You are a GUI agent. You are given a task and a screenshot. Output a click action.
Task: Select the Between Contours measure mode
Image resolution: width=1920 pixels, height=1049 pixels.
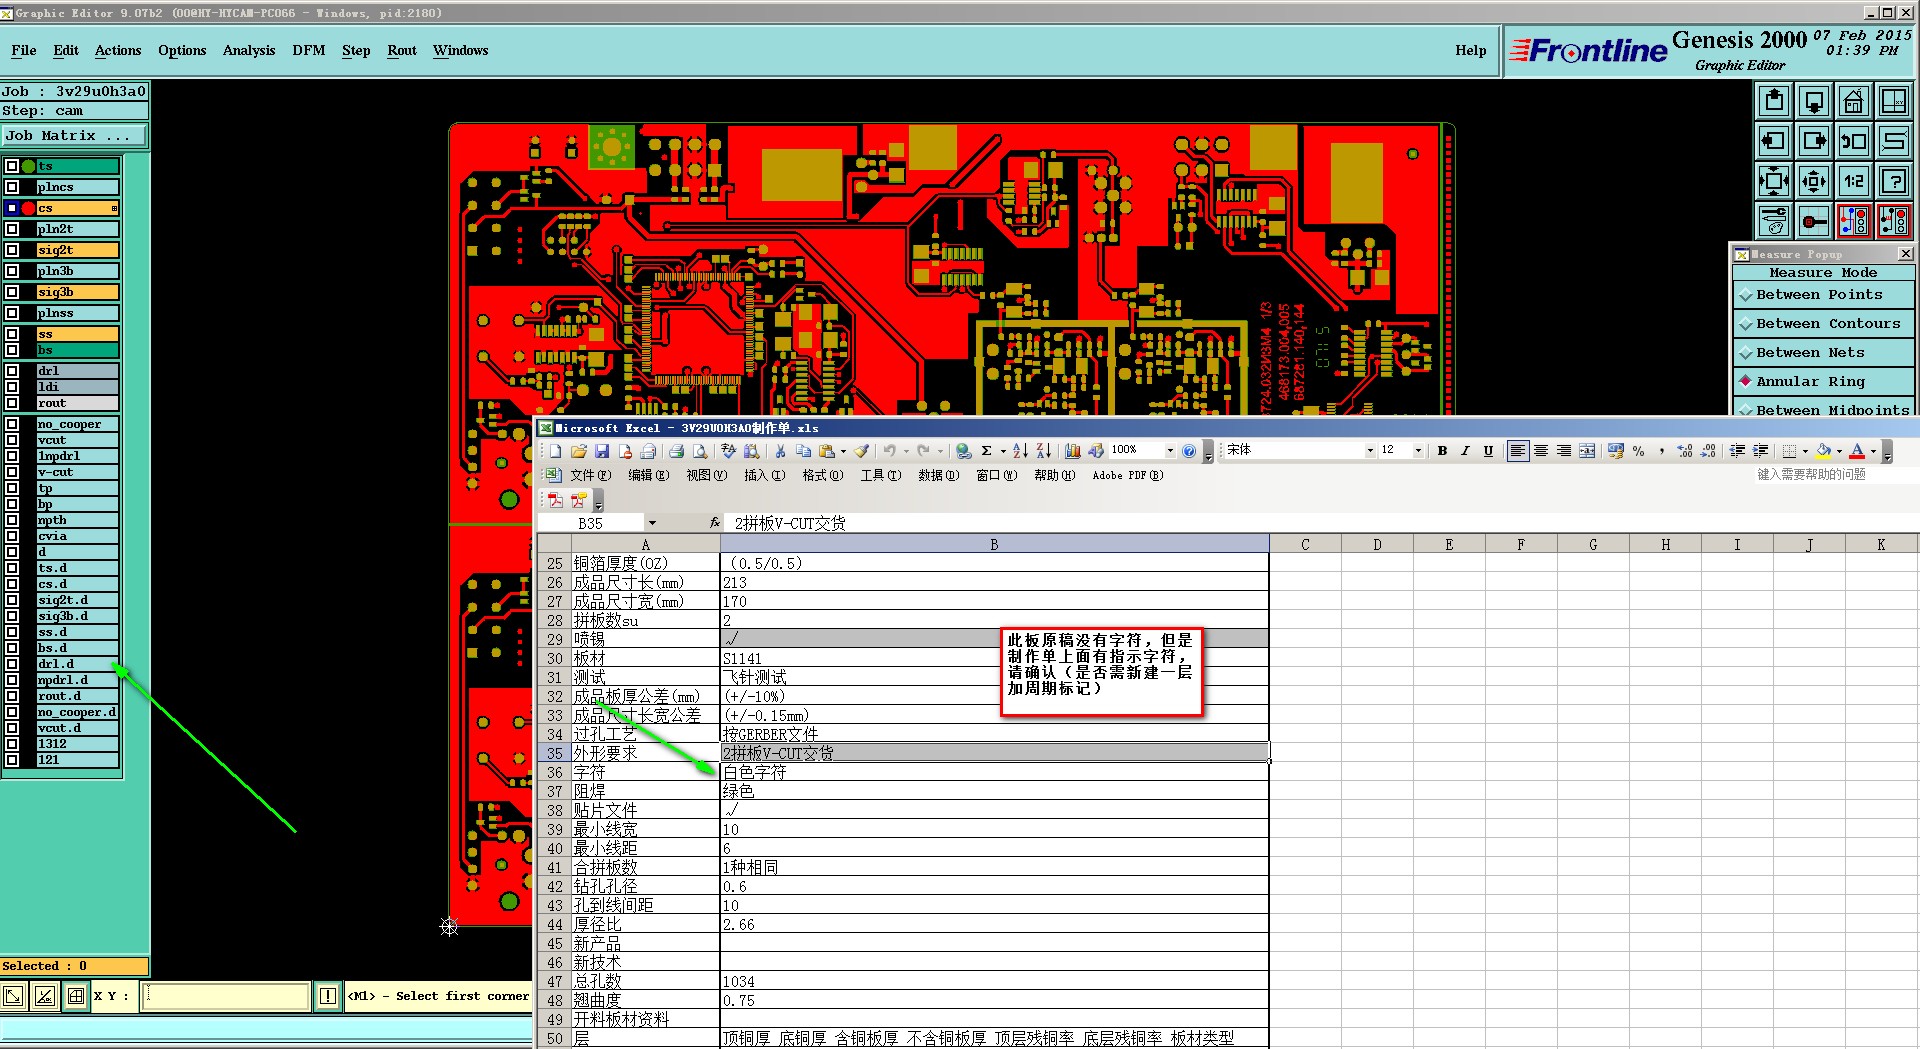pyautogui.click(x=1823, y=323)
